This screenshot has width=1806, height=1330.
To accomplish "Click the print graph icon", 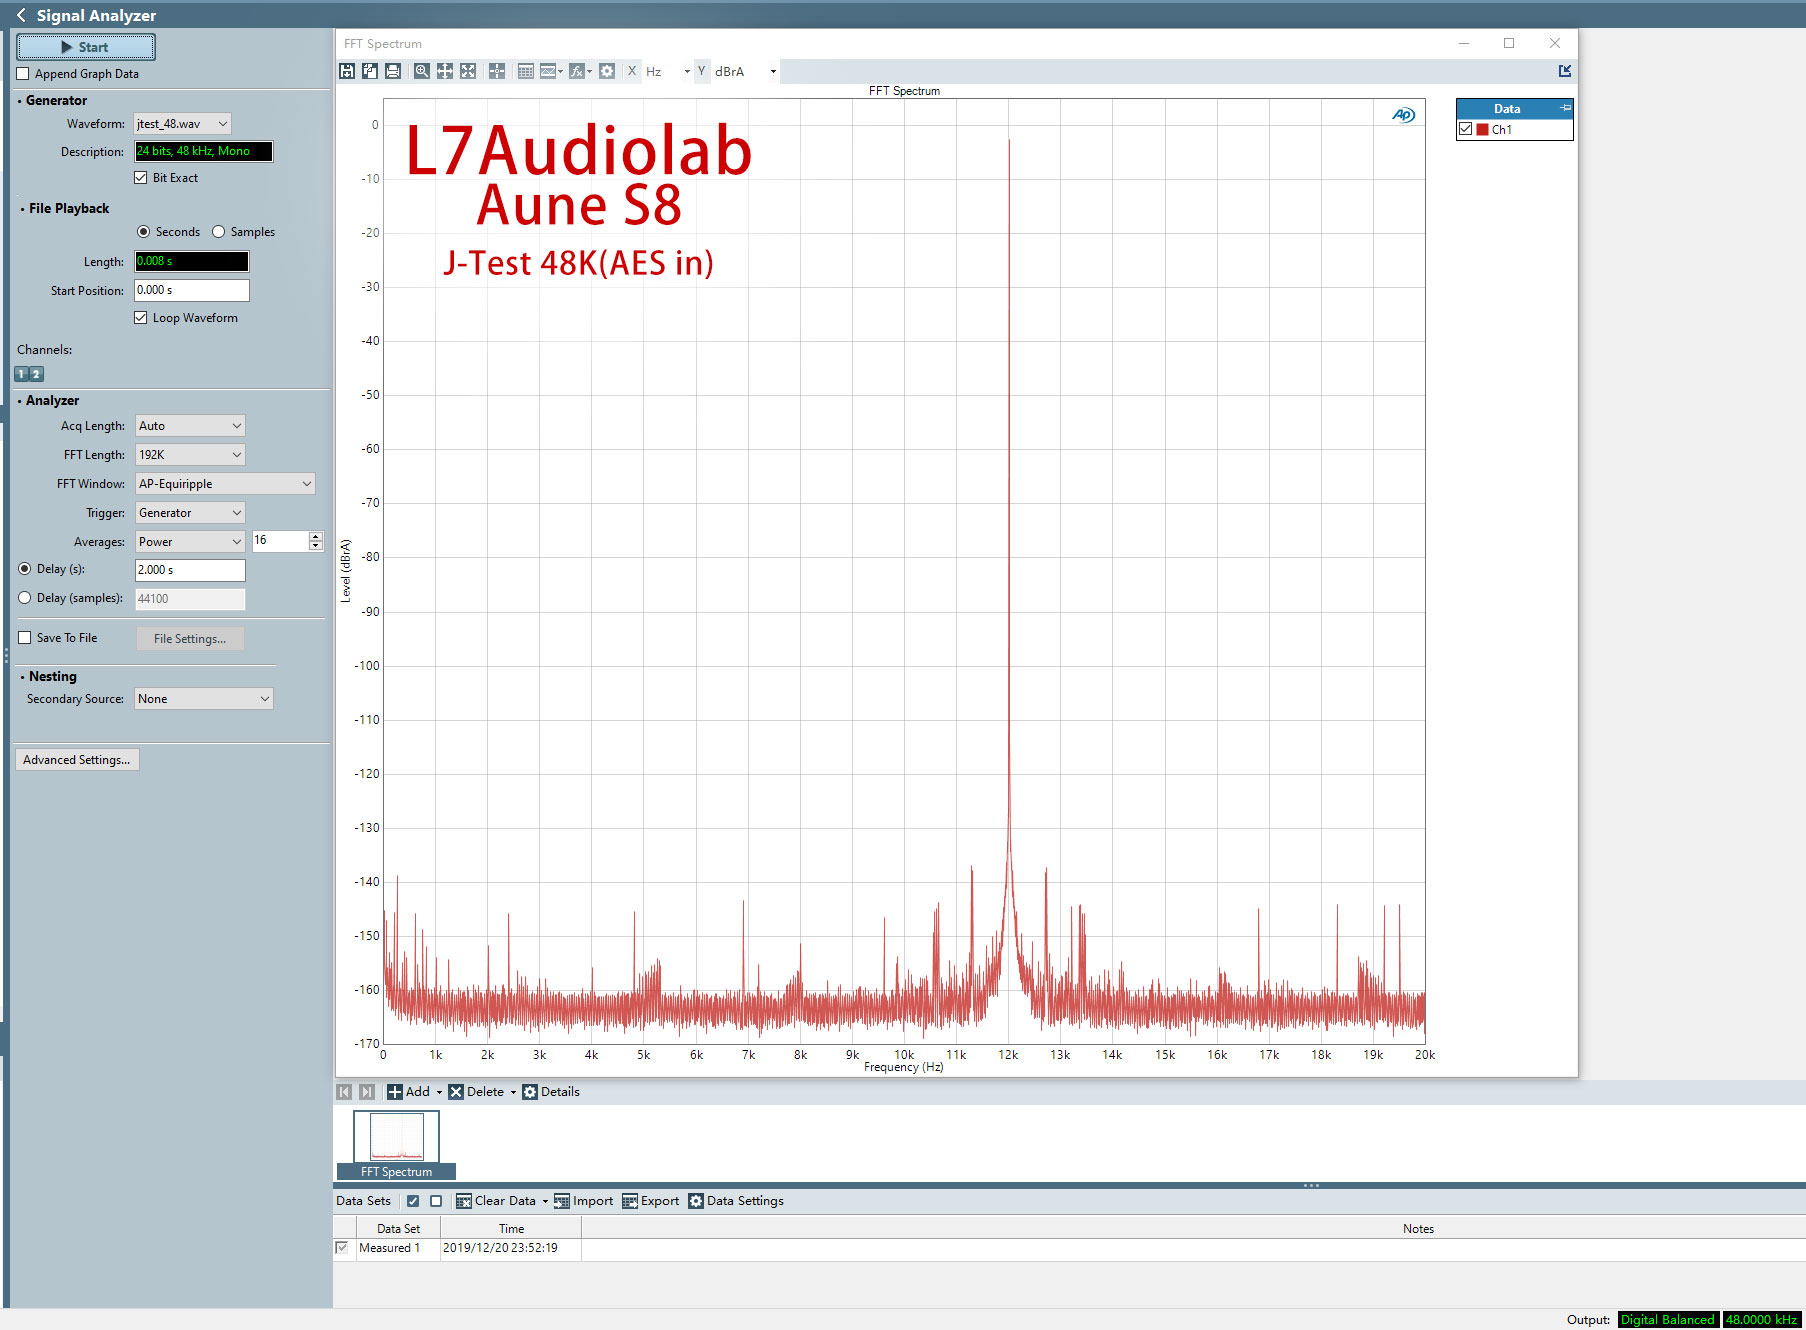I will [393, 71].
